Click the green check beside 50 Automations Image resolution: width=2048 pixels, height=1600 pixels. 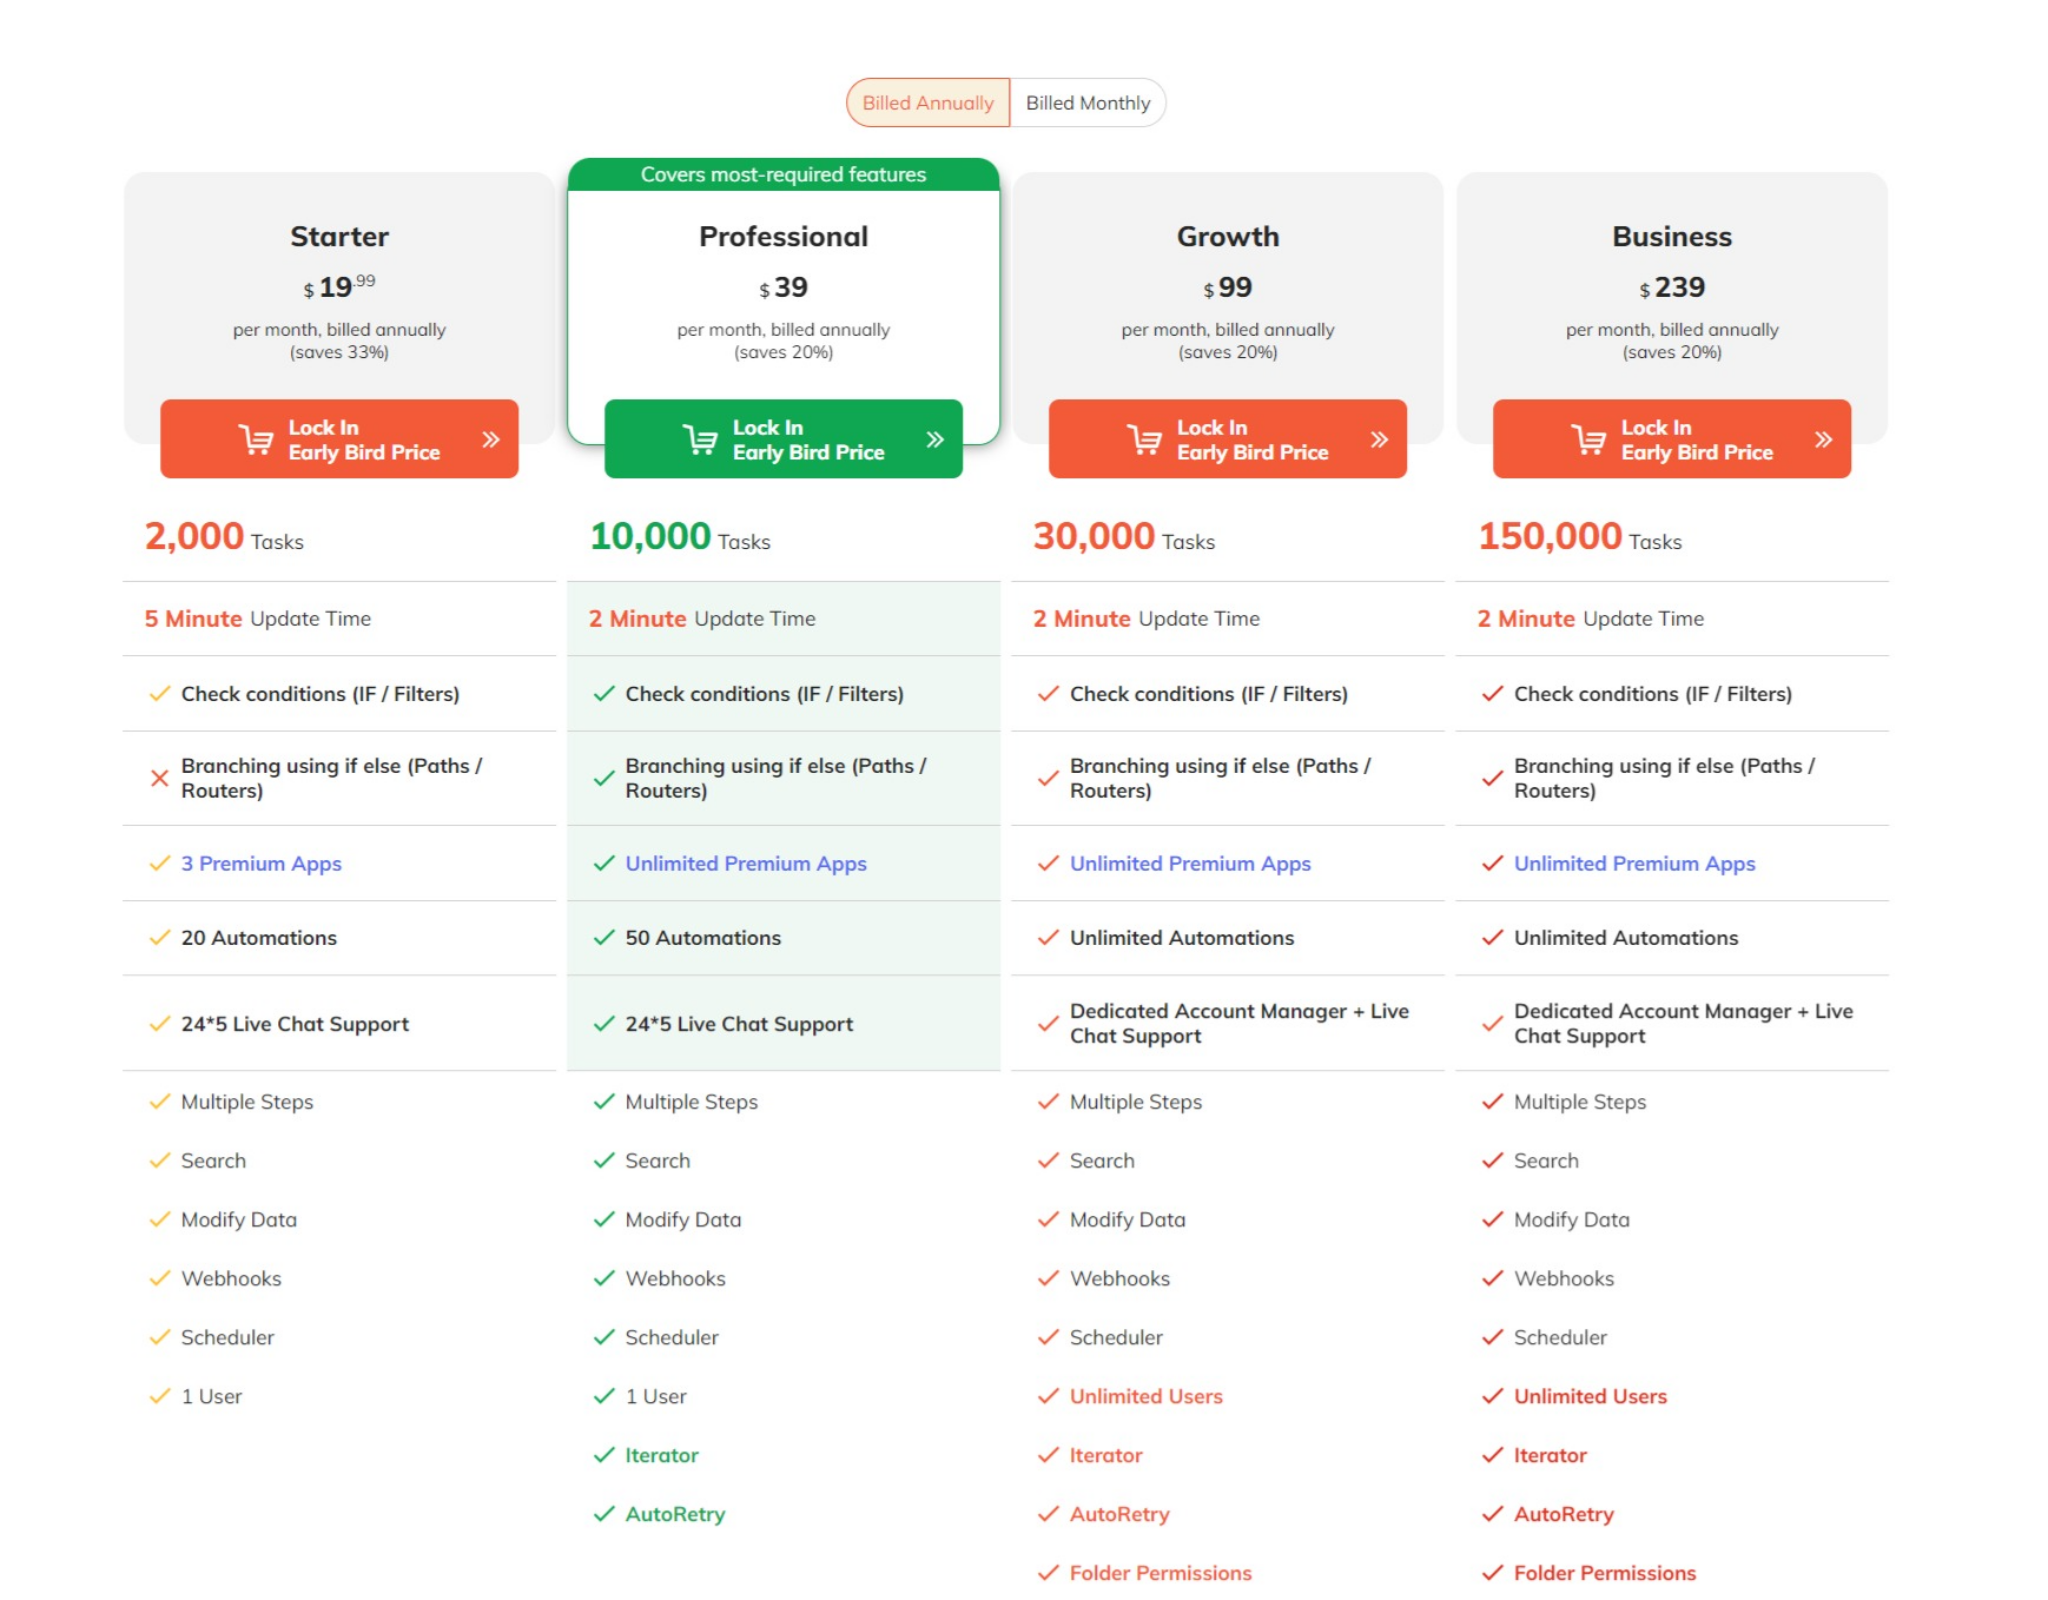[603, 937]
